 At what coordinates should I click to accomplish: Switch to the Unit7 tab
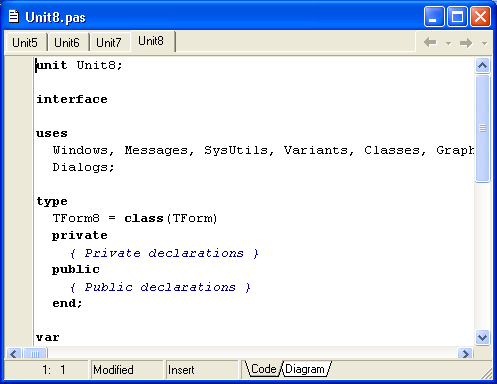tap(109, 42)
